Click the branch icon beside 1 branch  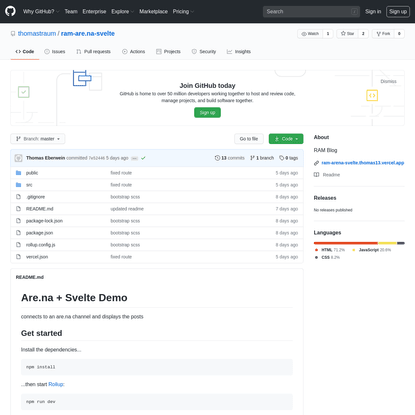click(x=252, y=158)
